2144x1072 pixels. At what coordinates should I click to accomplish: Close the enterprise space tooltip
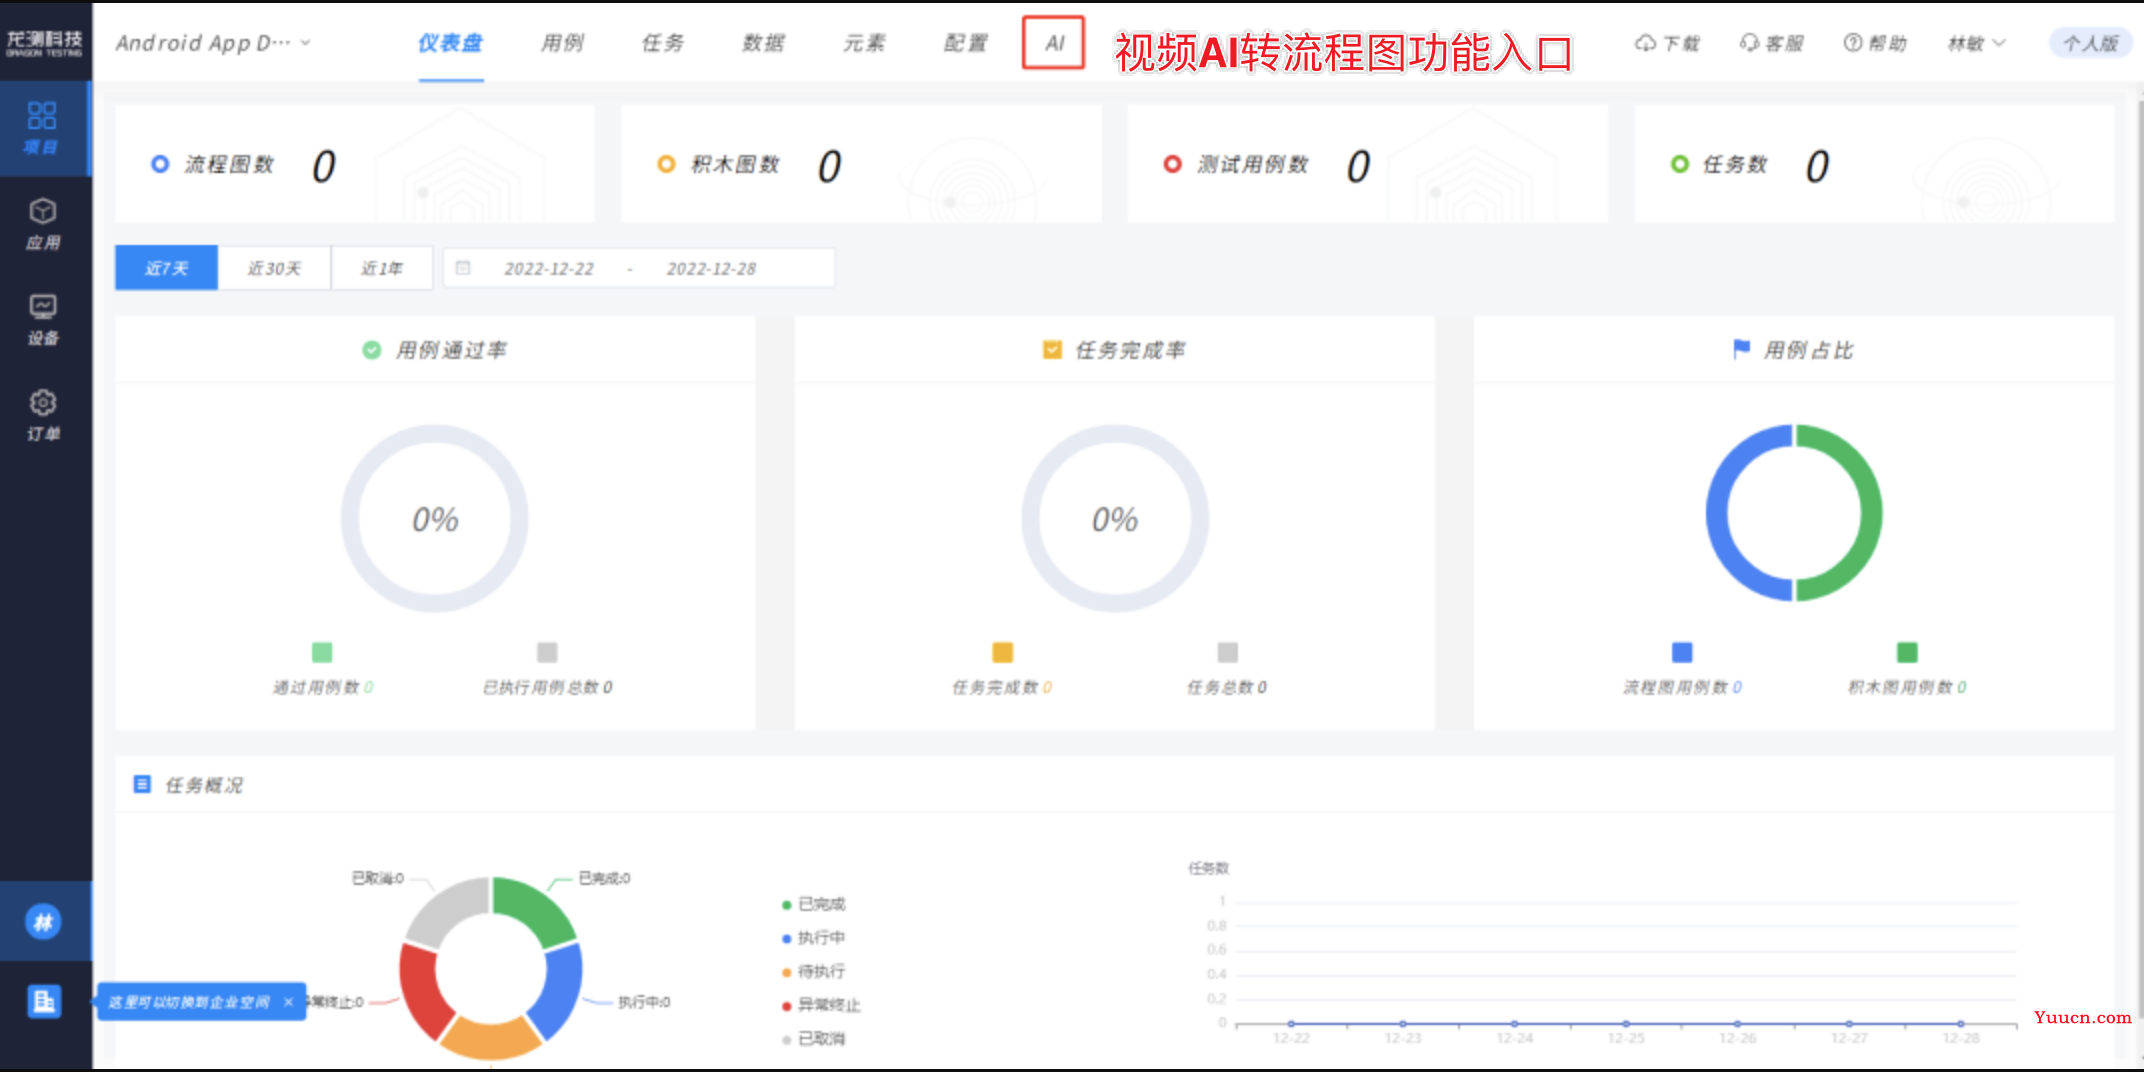point(289,1002)
